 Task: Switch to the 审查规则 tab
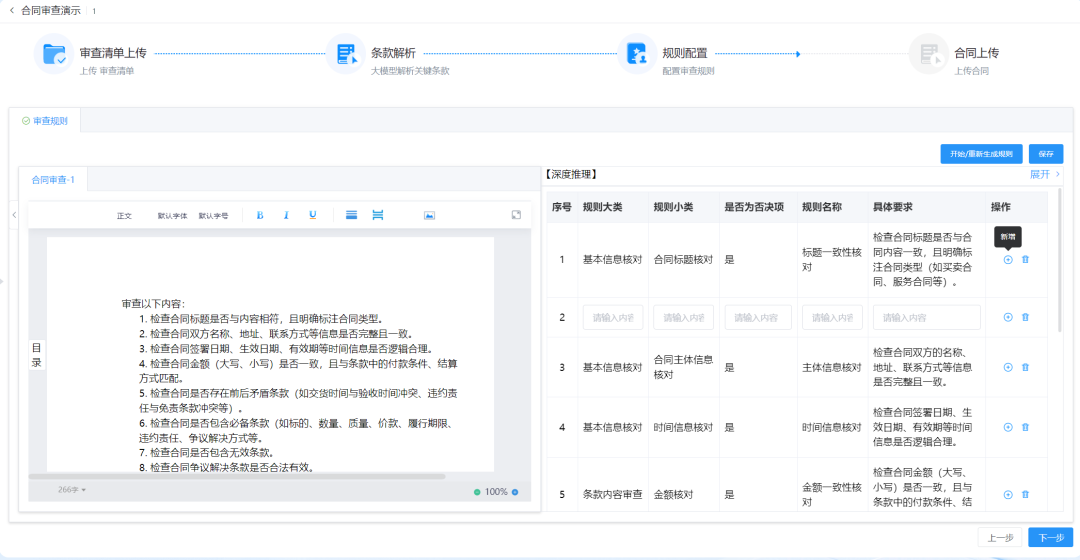[45, 121]
